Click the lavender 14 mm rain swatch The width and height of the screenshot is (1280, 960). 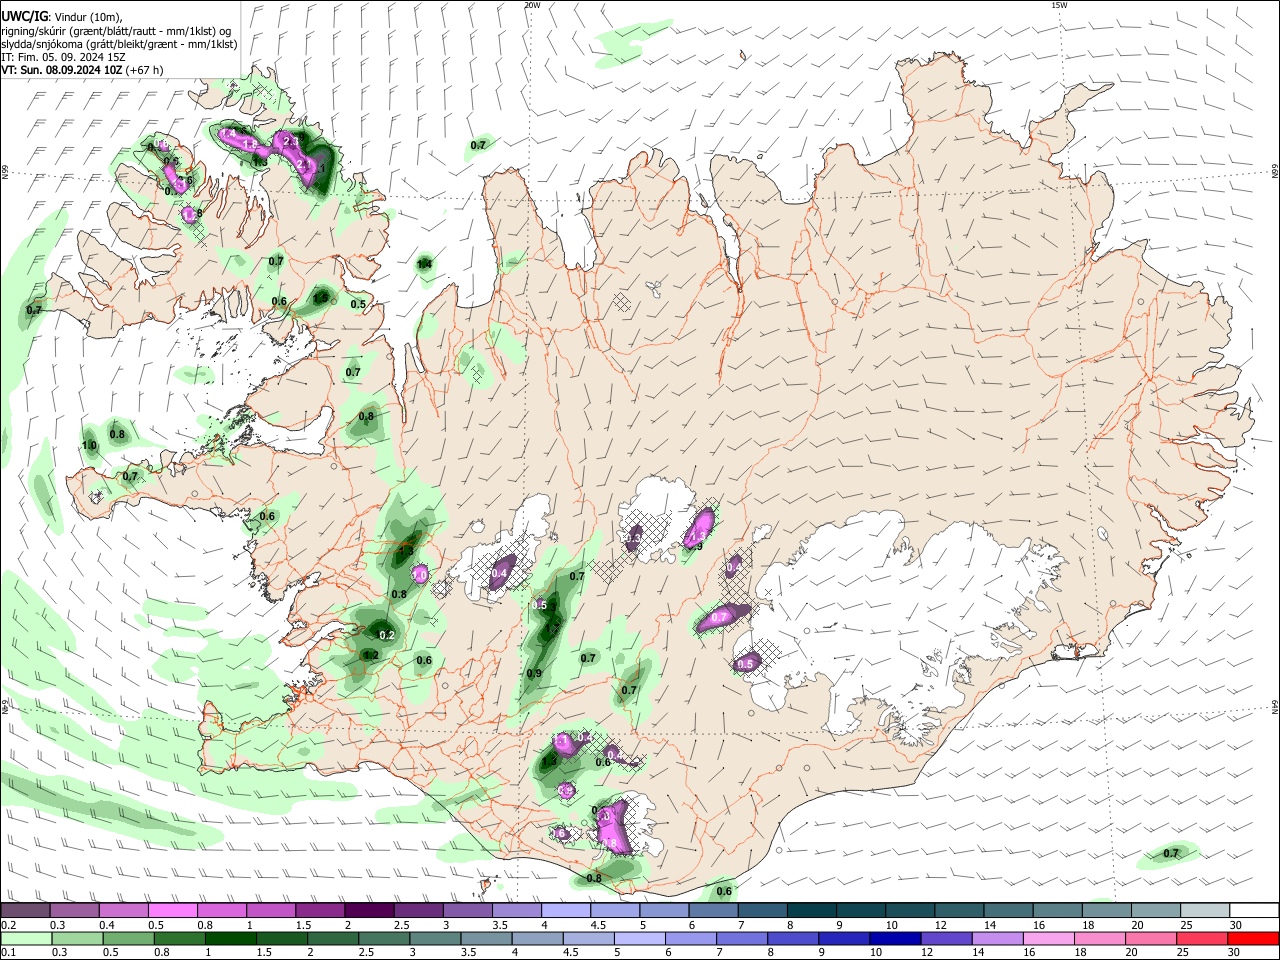tap(996, 938)
